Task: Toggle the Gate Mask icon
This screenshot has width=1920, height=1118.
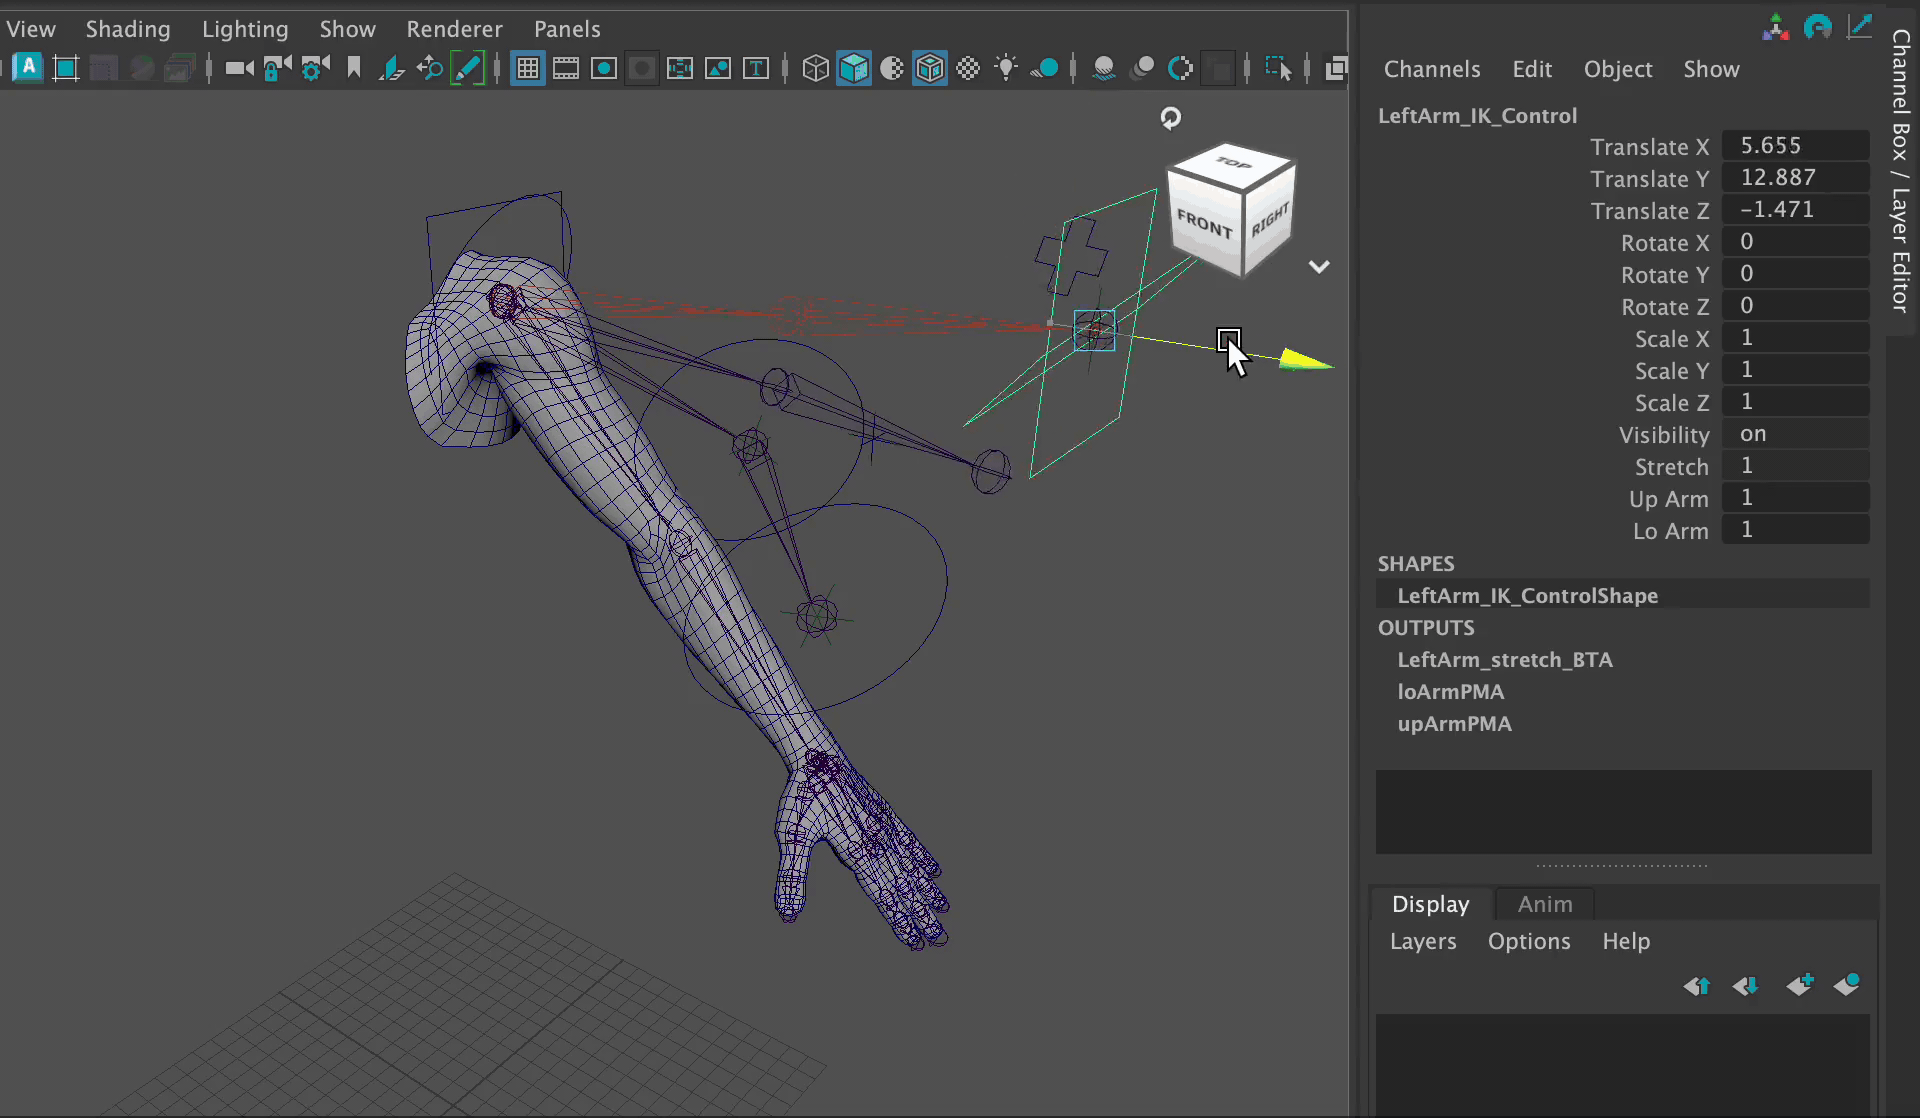Action: click(641, 68)
